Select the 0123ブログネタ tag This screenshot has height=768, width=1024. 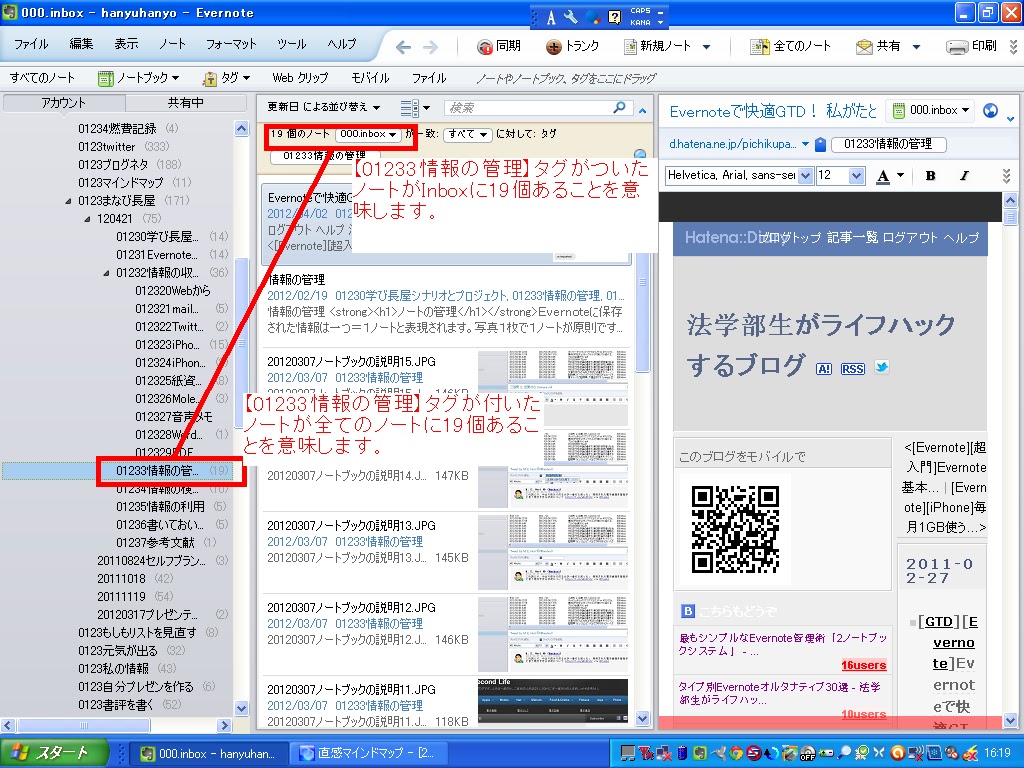113,165
